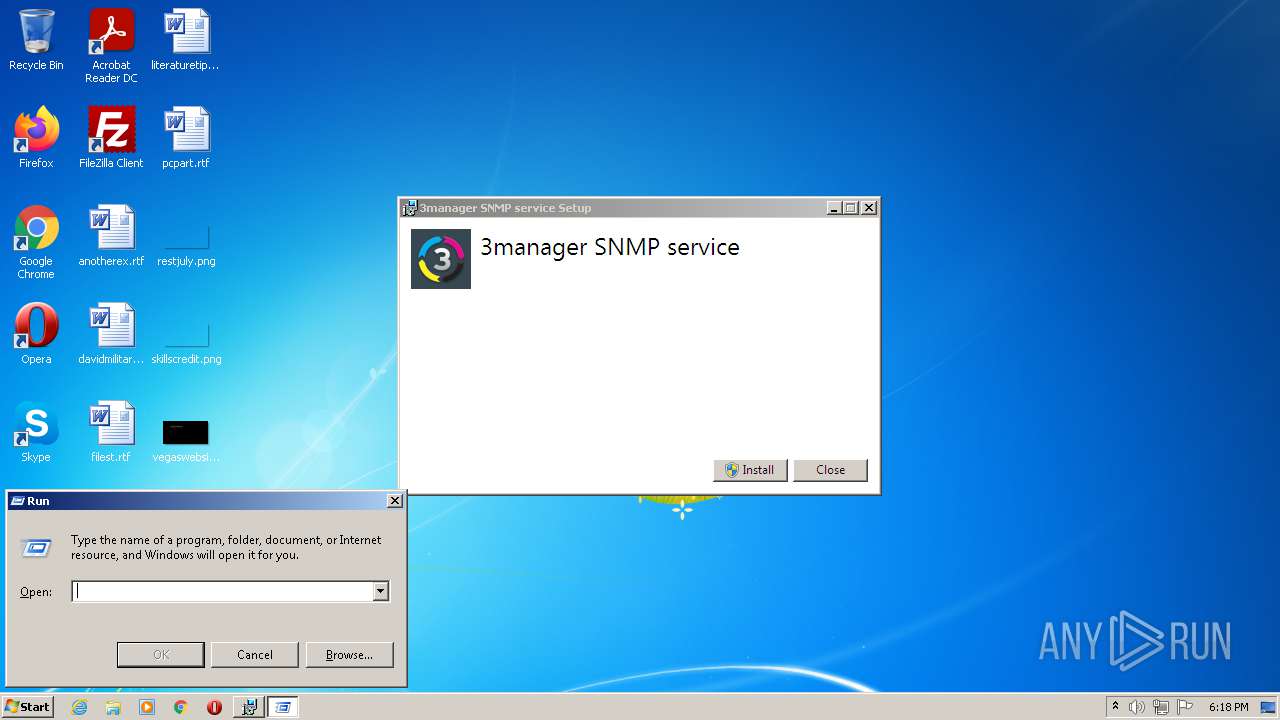Select pcpart.rtf file icon
1280x720 pixels.
186,138
